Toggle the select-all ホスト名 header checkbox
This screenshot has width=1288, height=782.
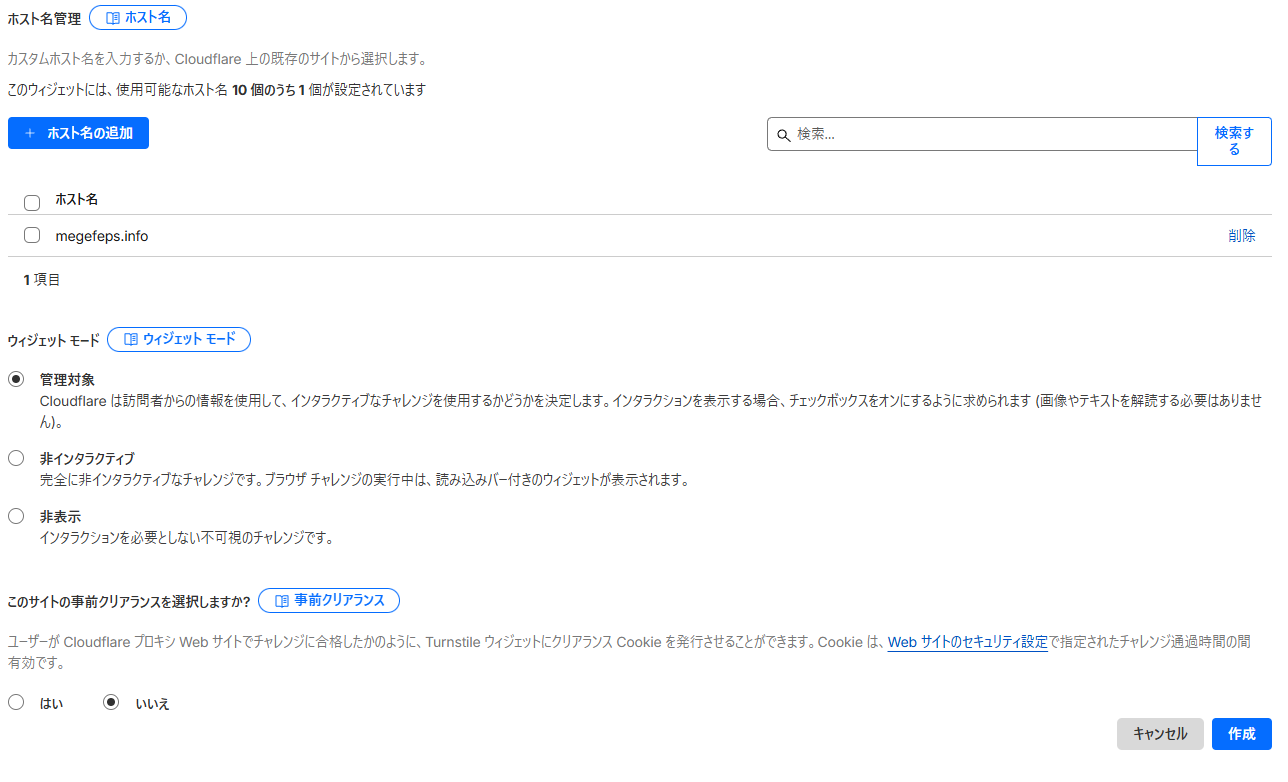coord(32,203)
